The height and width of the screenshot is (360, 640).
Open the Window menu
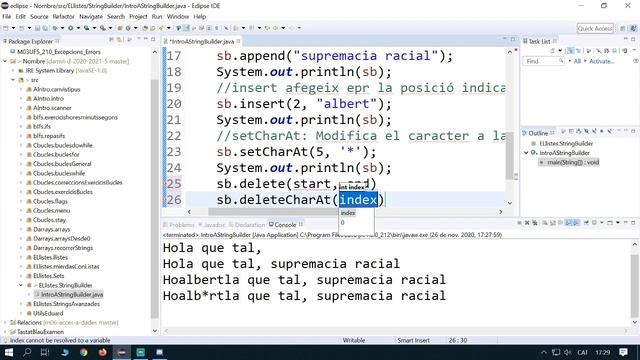[178, 17]
